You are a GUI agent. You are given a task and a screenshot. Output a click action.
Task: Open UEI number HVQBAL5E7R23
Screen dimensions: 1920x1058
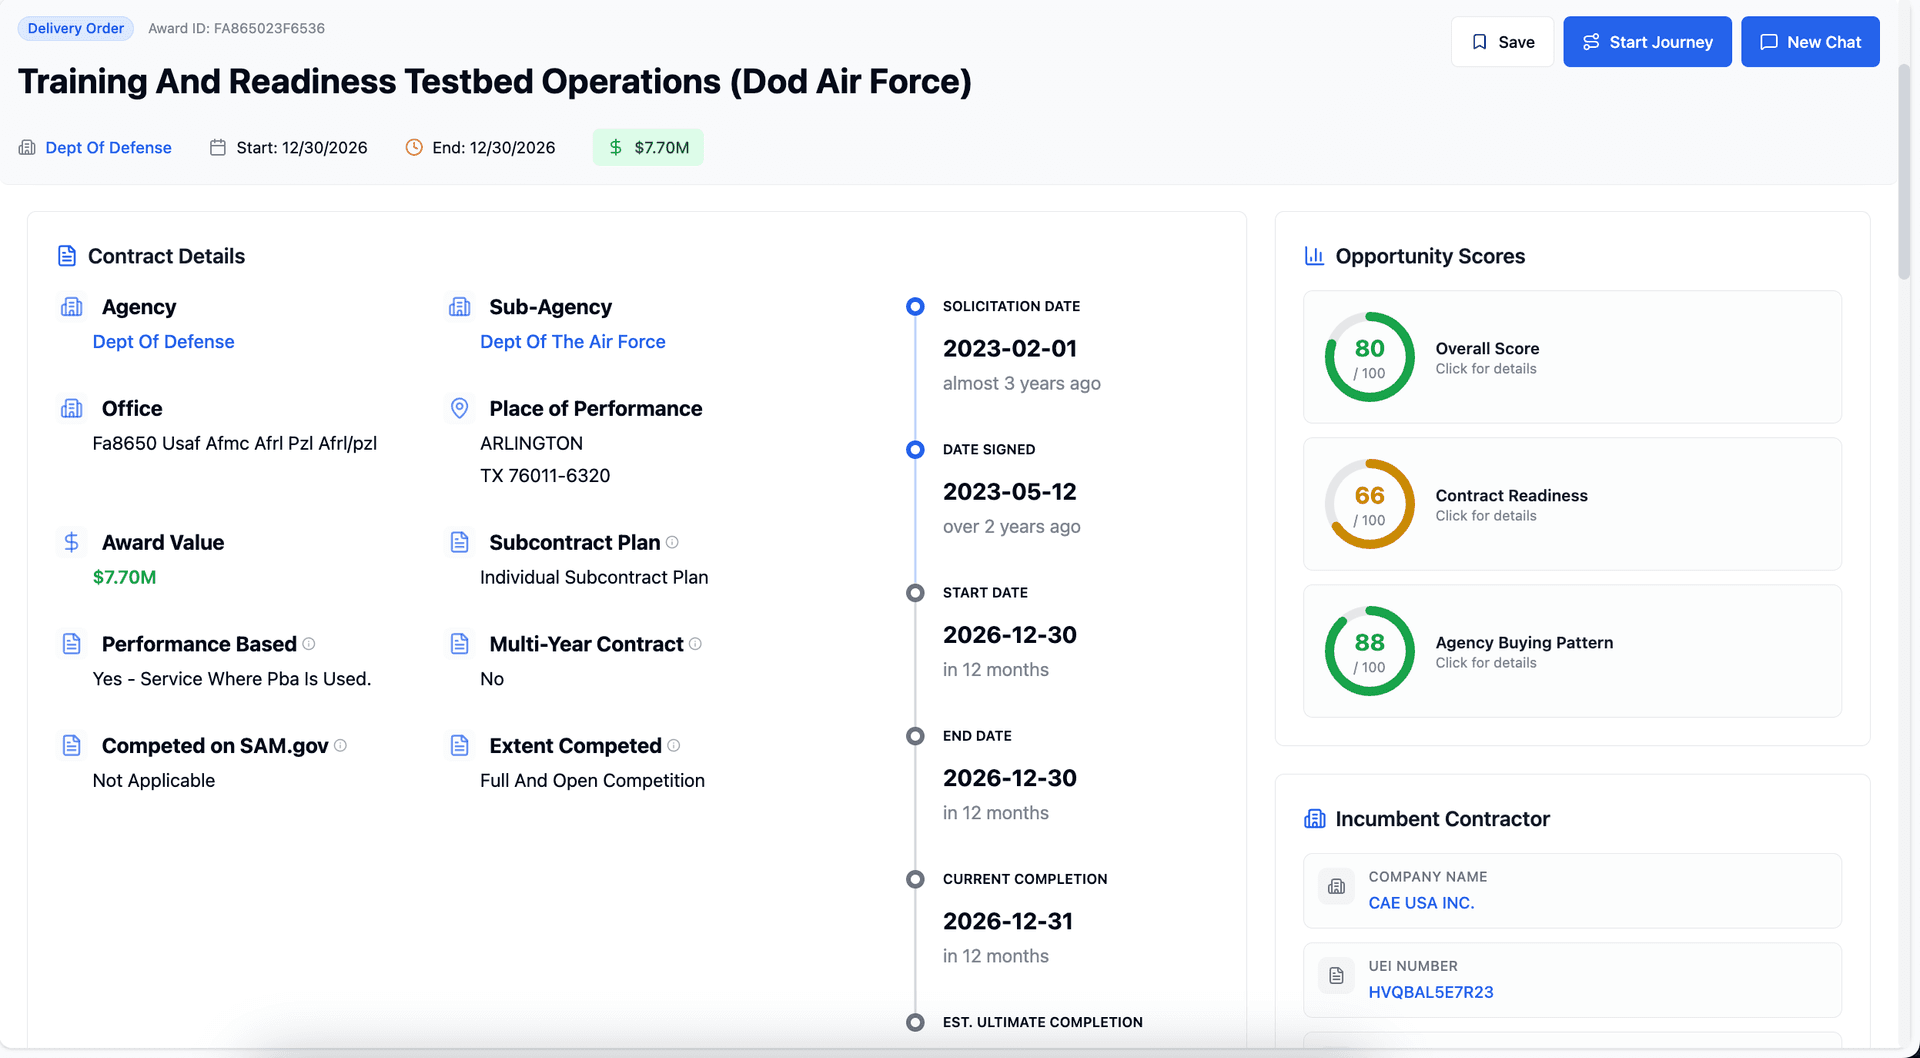pos(1431,992)
